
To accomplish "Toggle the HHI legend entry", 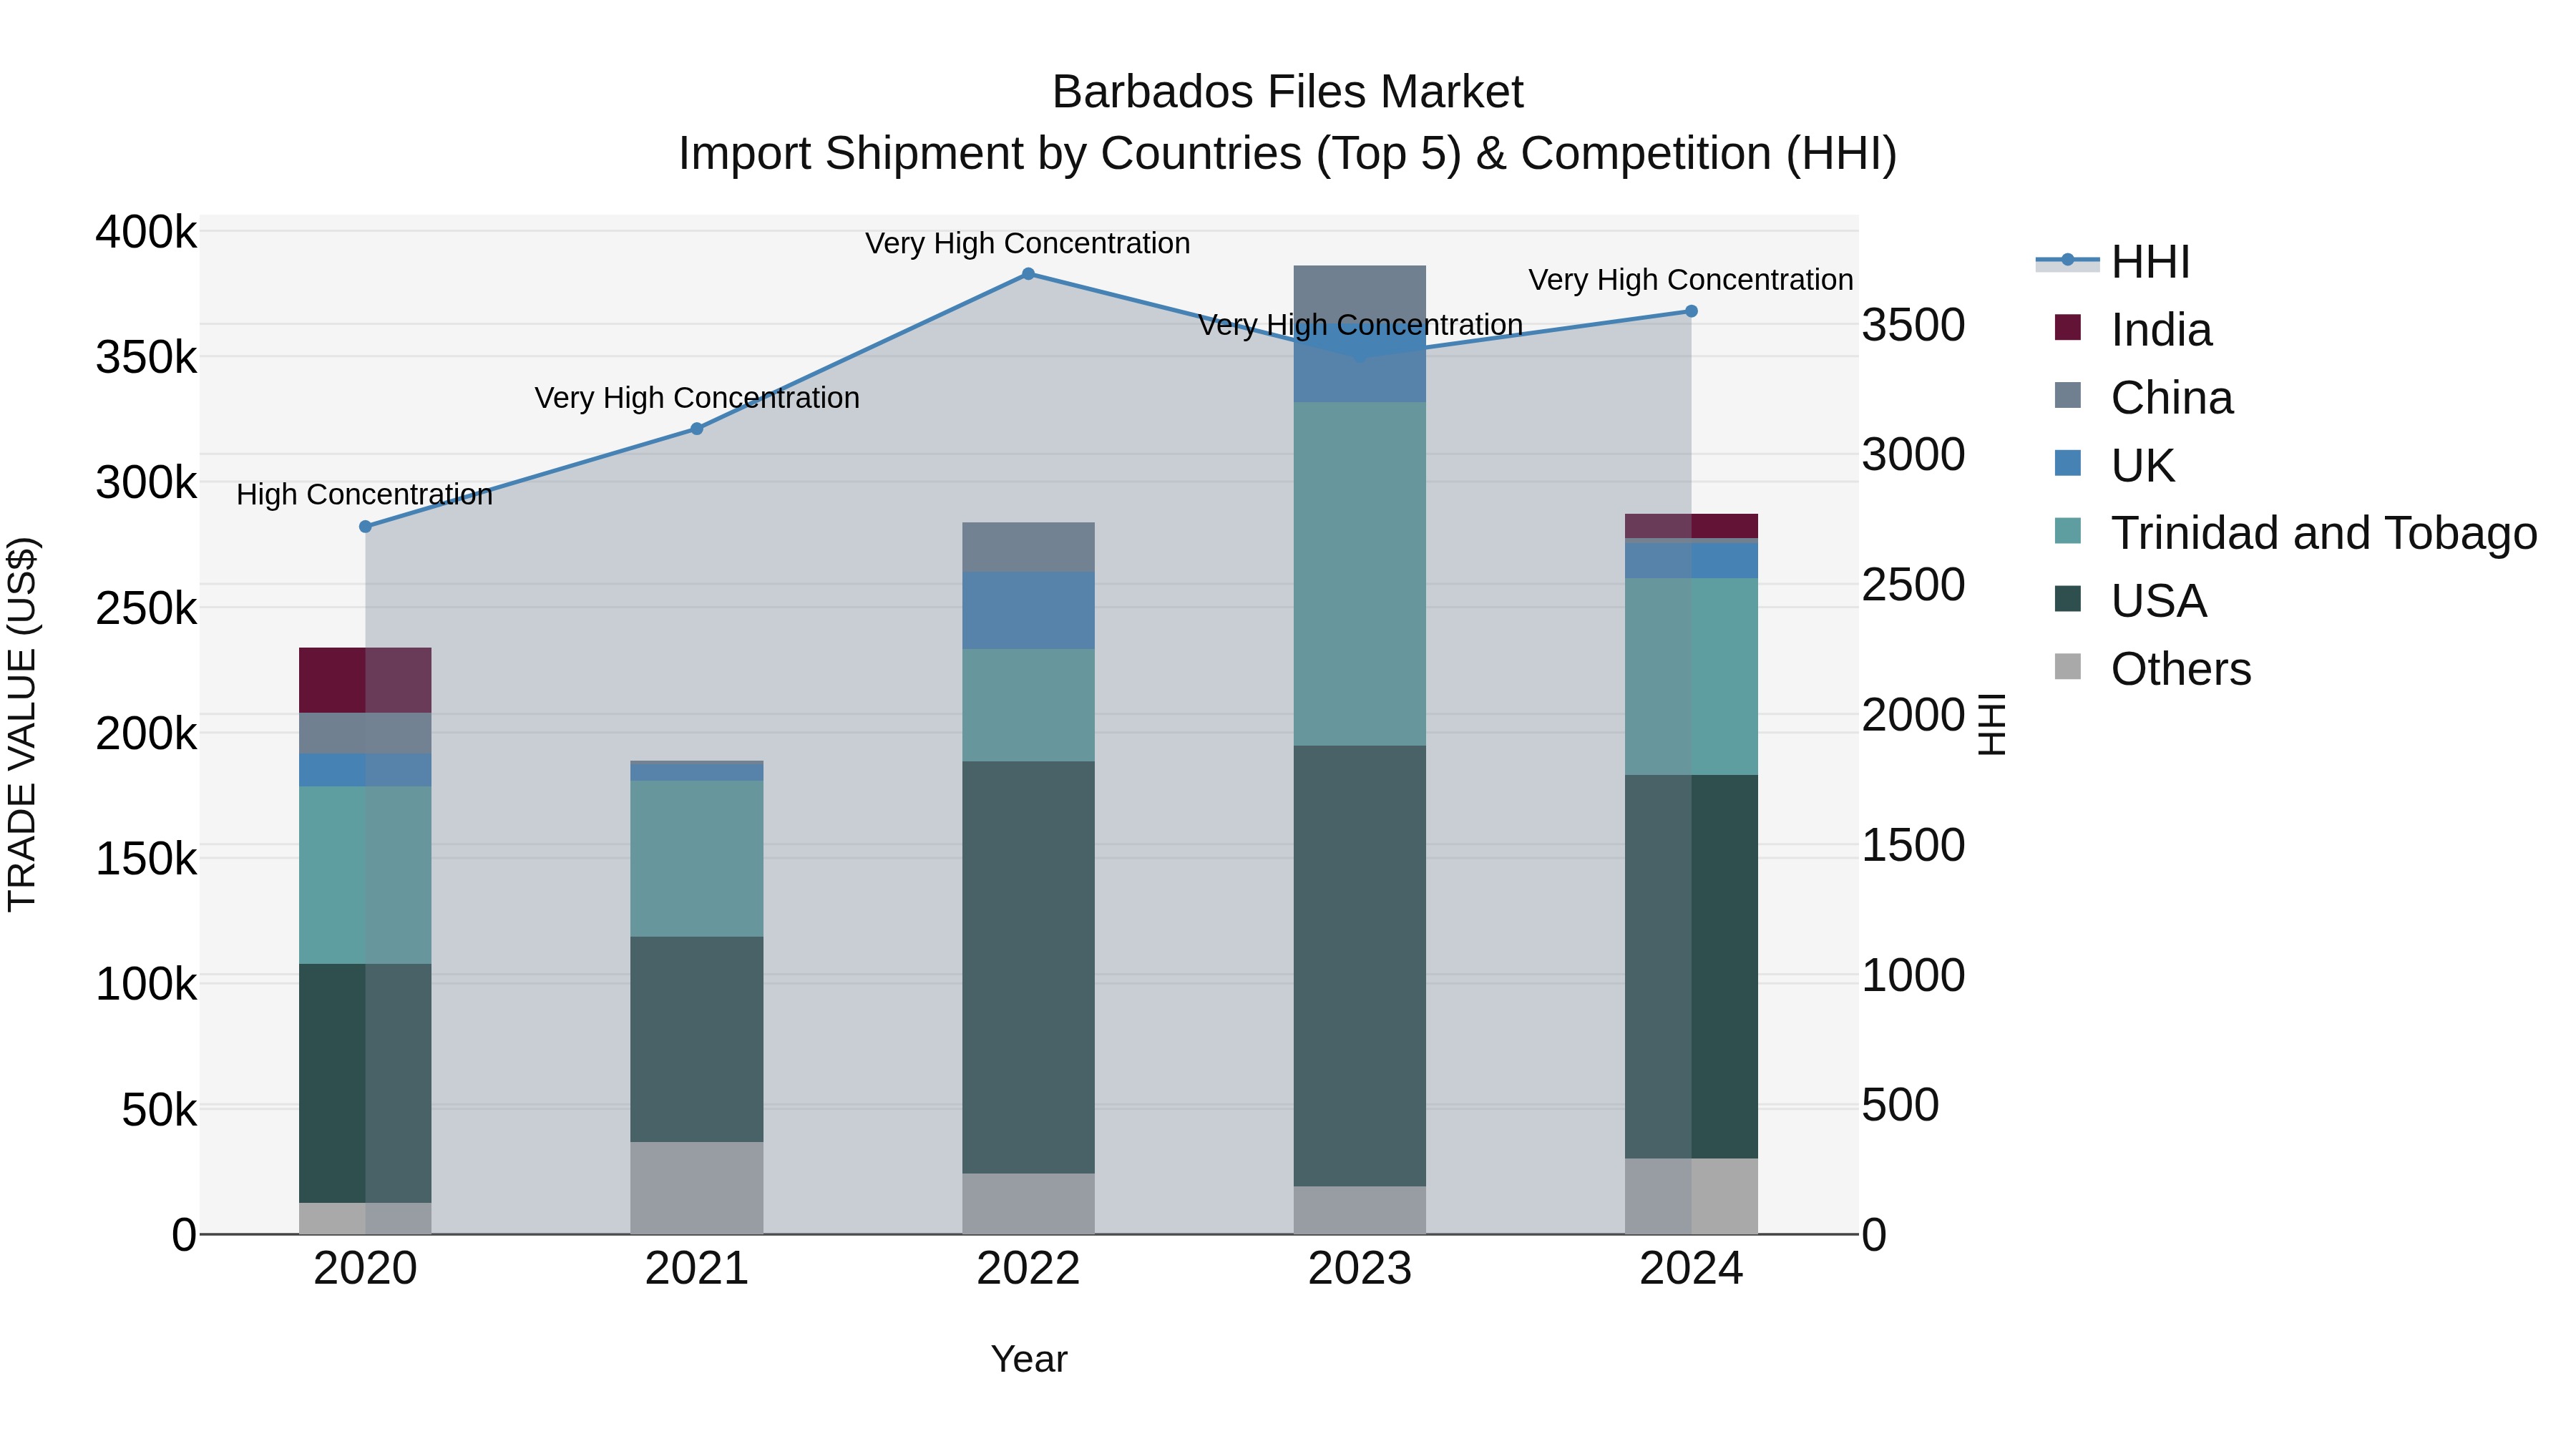I will click(x=2114, y=262).
